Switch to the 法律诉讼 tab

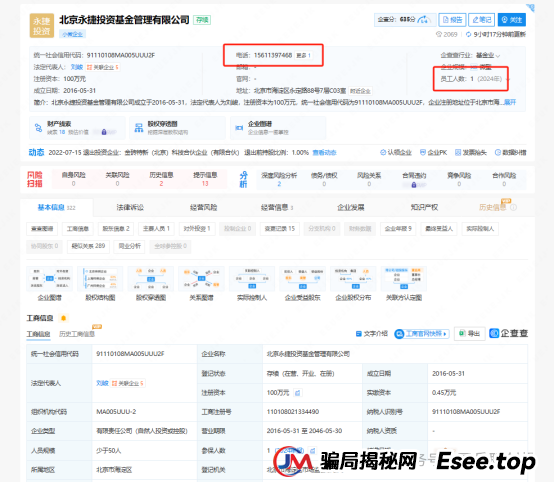tap(130, 207)
